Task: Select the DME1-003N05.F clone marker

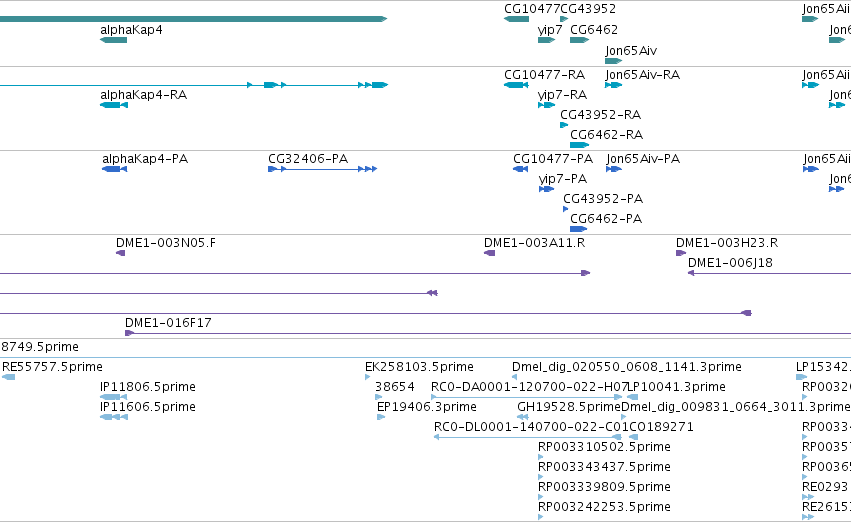Action: [x=120, y=253]
